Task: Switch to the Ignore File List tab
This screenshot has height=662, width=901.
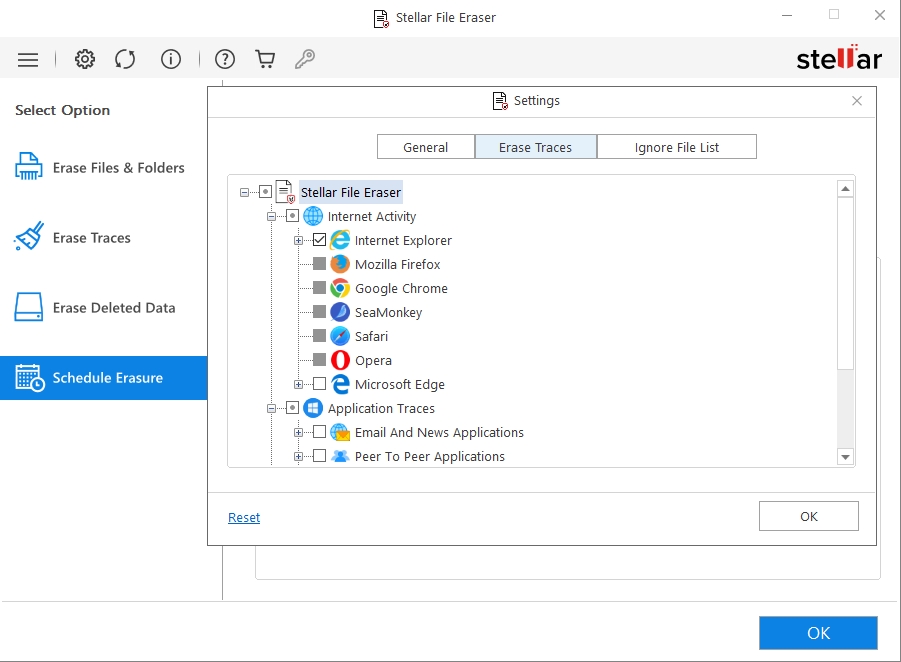Action: 676,147
